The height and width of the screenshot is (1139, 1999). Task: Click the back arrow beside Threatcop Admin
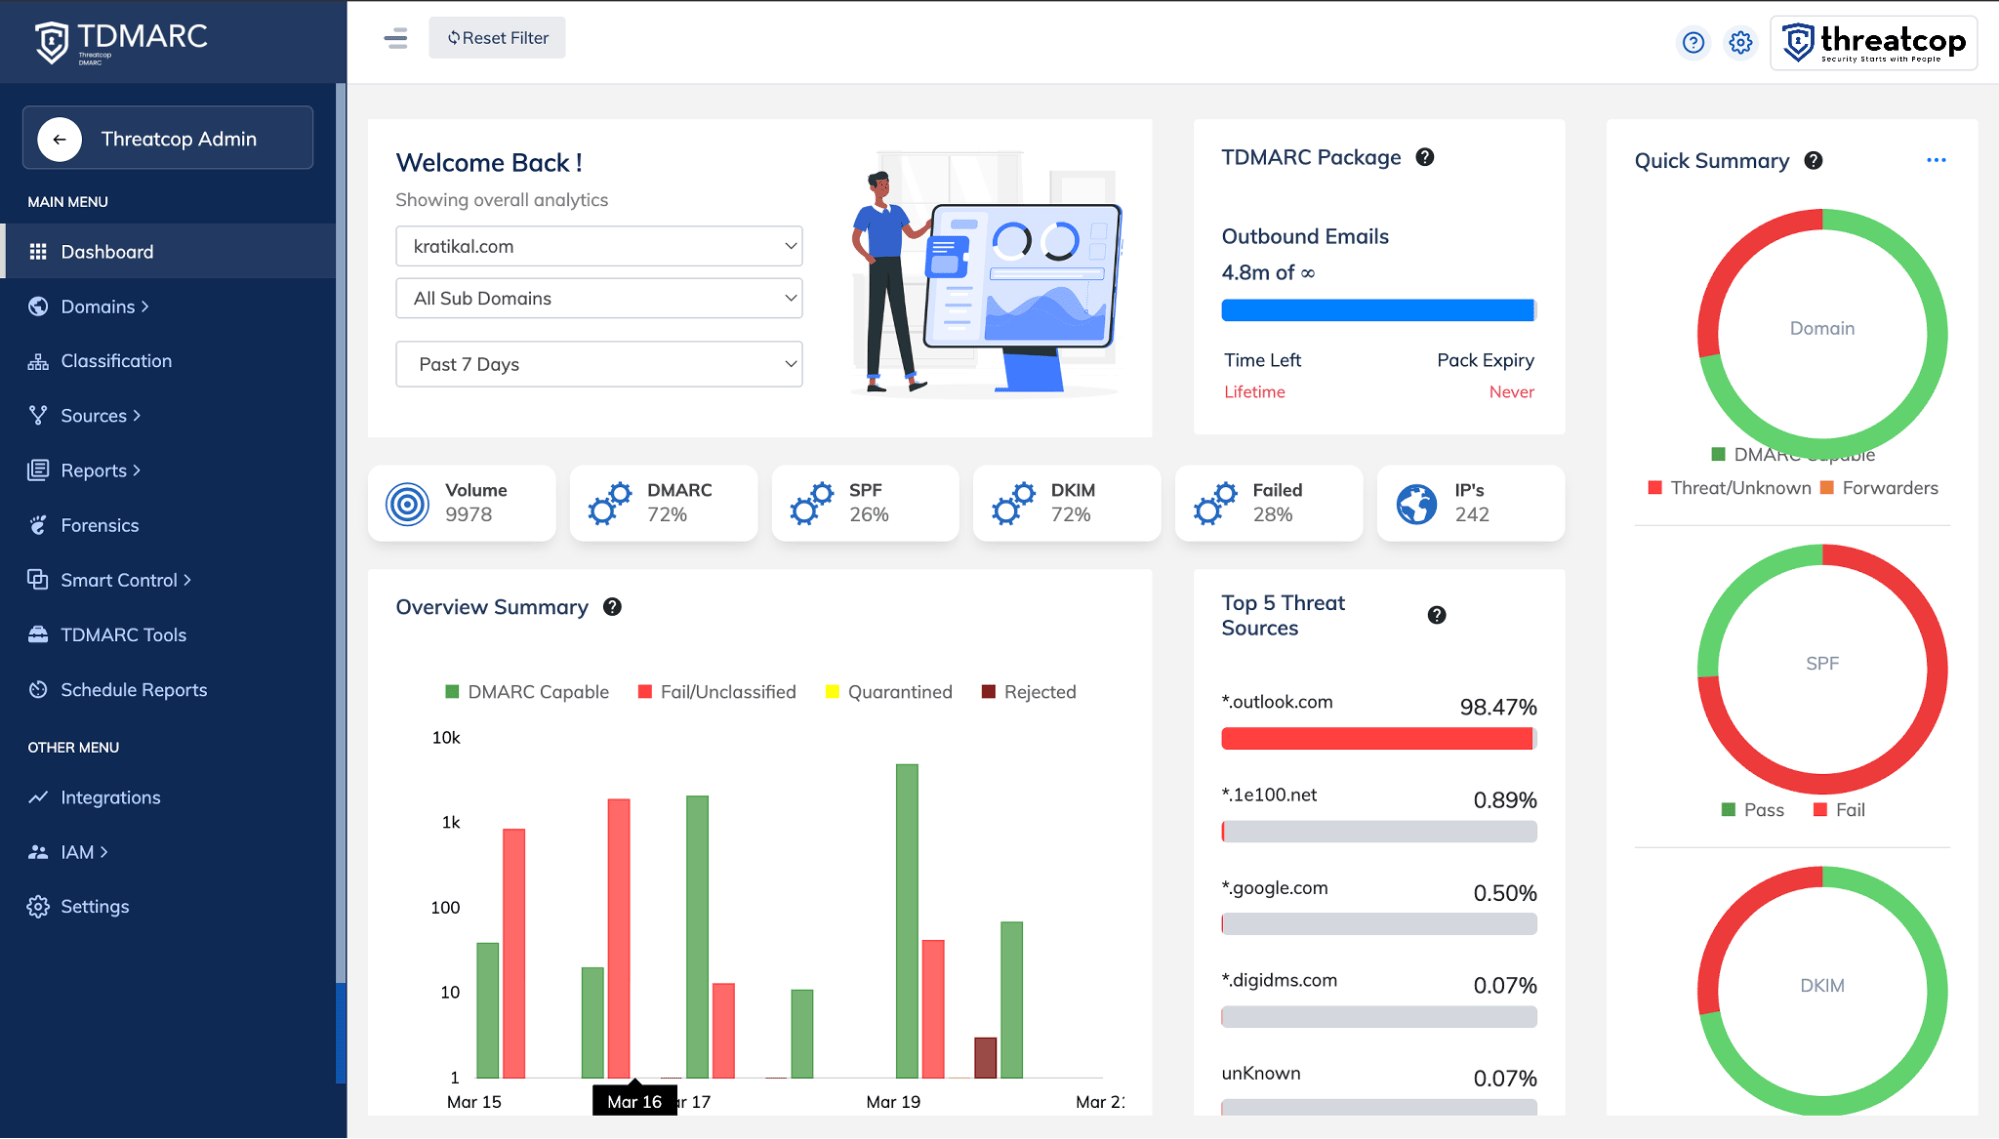60,139
